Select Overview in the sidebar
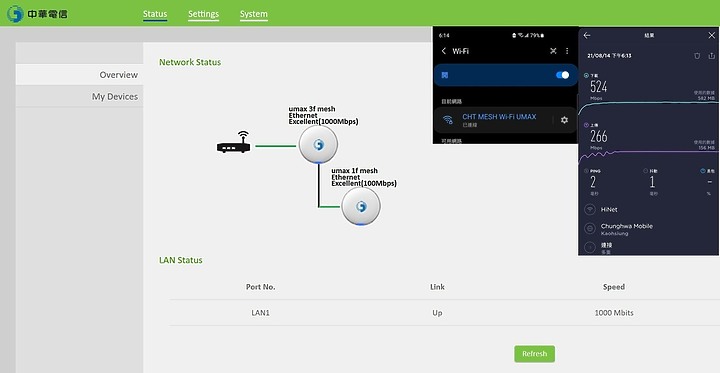Viewport: 720px width, 373px height. click(79, 74)
